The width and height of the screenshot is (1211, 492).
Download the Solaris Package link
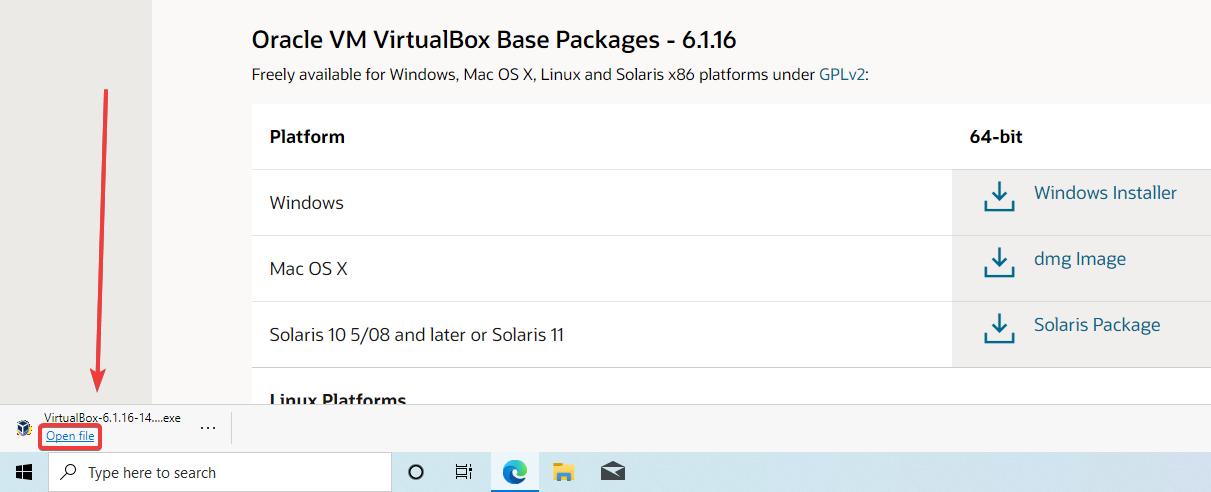(1097, 325)
